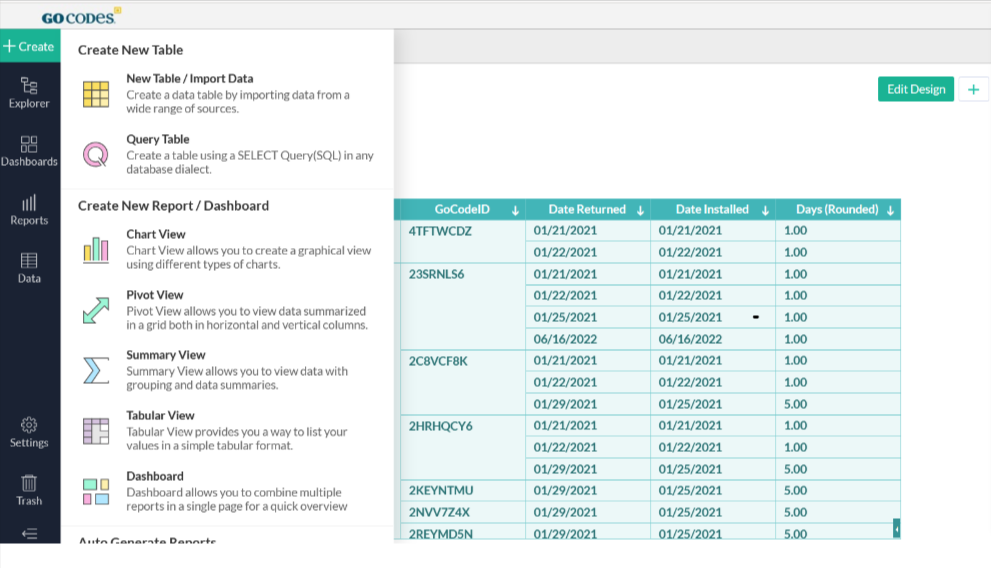Viewport: 991px width, 568px height.
Task: Open the Settings gear in sidebar
Action: pos(29,433)
